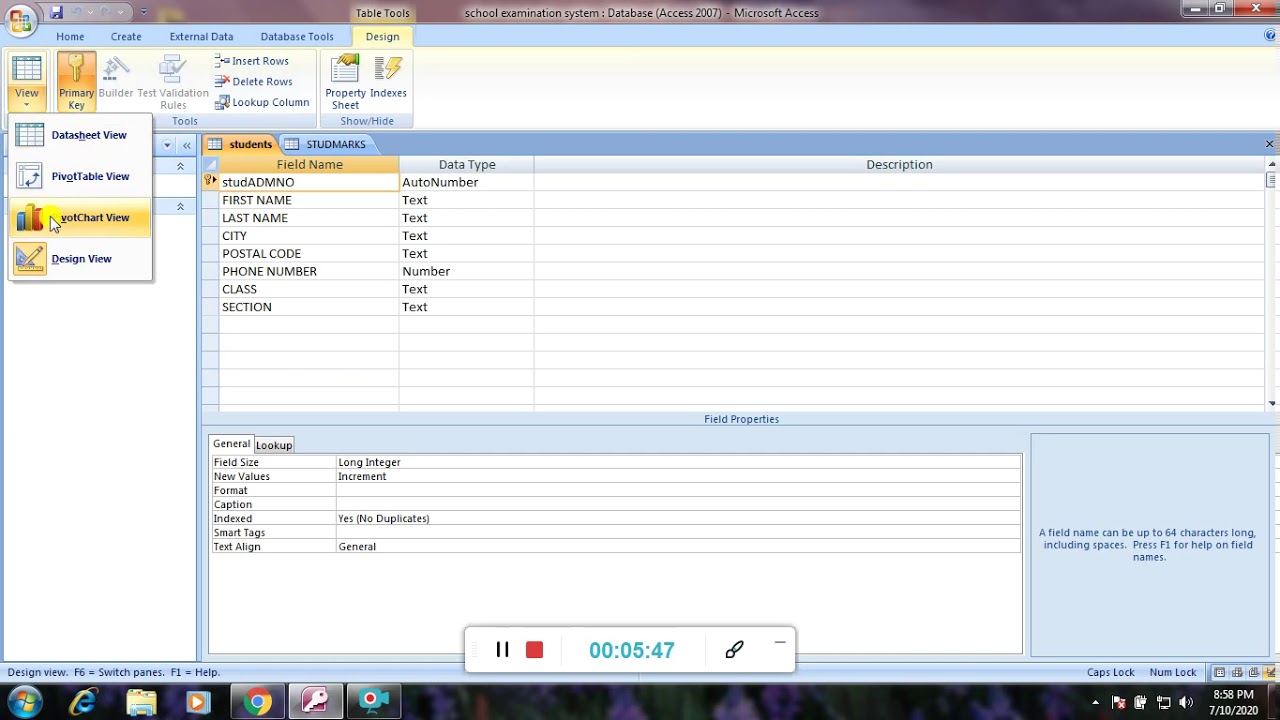Choose Design View from menu
This screenshot has height=720, width=1280.
pyautogui.click(x=80, y=258)
